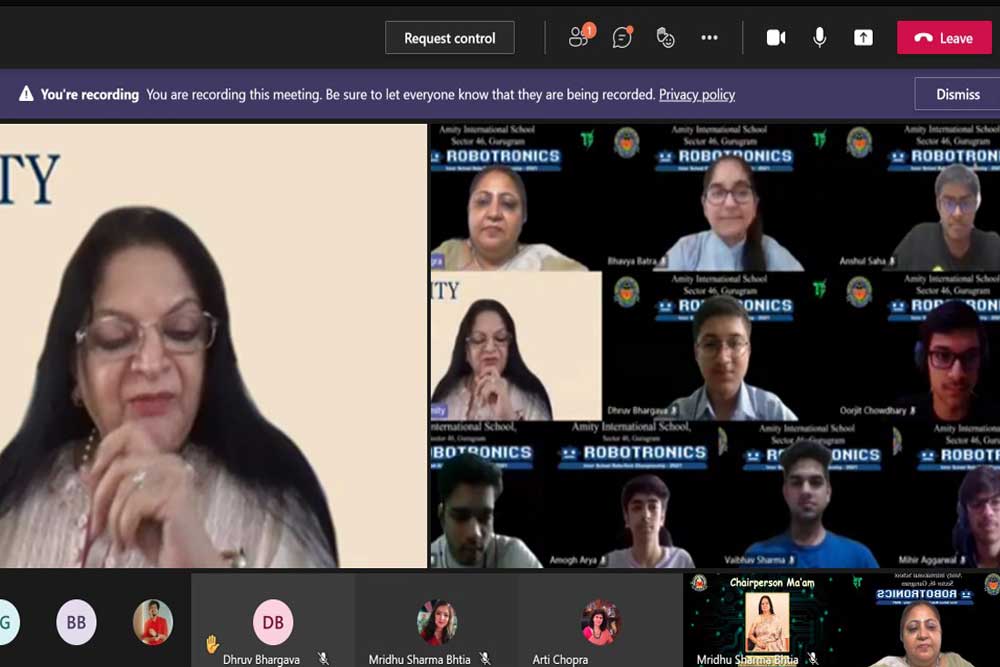Viewport: 1000px width, 667px height.
Task: Toggle the camera on or off
Action: (x=776, y=38)
